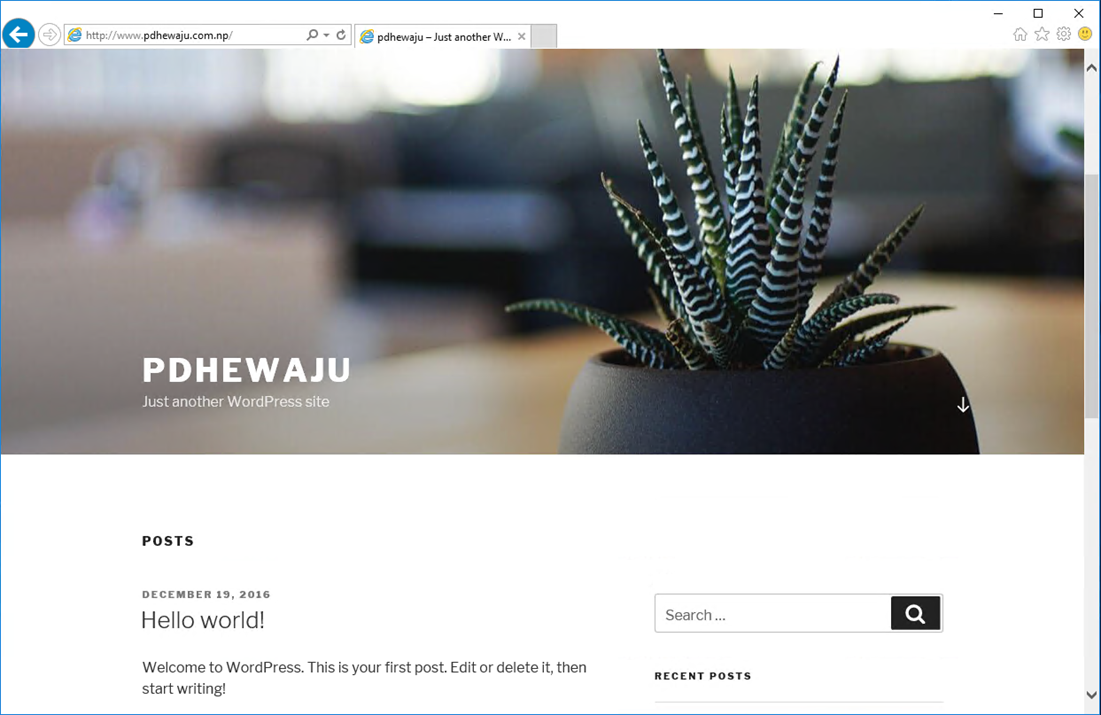Submit search with the black magnifier button
Viewport: 1101px width, 715px height.
(x=916, y=613)
